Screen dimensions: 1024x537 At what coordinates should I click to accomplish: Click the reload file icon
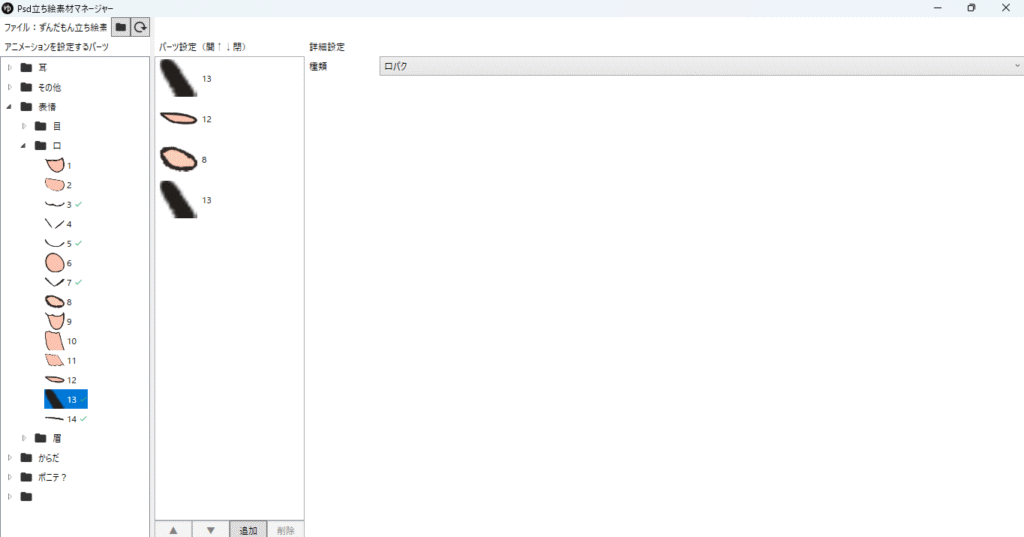coord(141,28)
